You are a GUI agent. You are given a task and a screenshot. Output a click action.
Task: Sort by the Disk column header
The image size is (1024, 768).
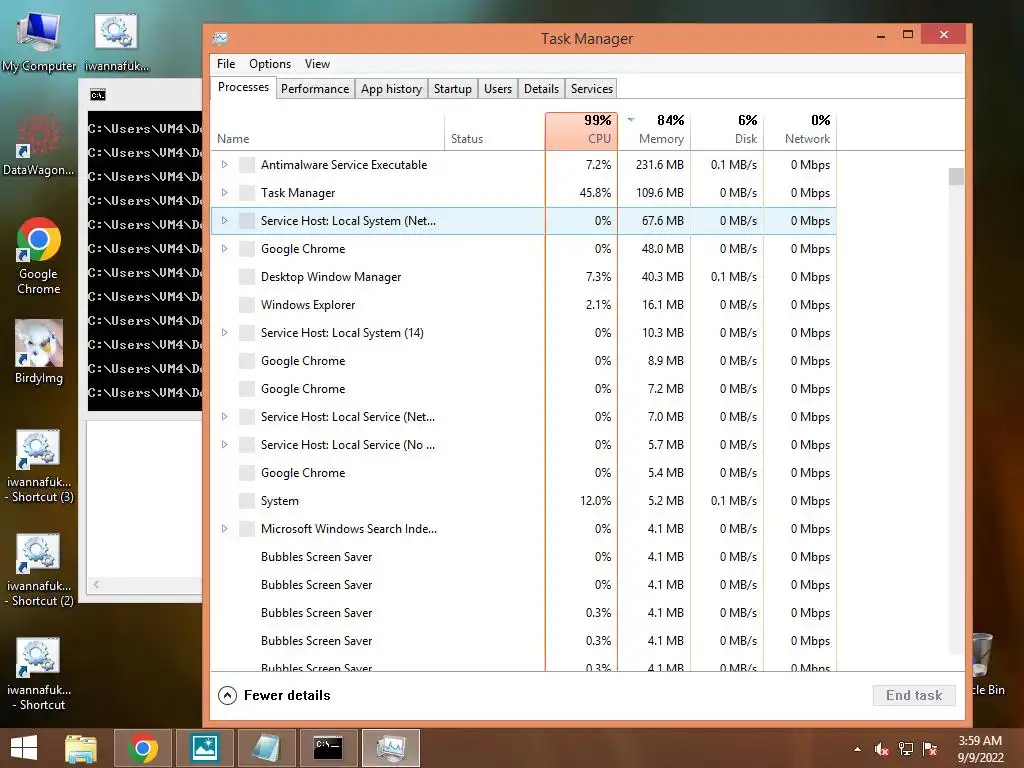[727, 131]
